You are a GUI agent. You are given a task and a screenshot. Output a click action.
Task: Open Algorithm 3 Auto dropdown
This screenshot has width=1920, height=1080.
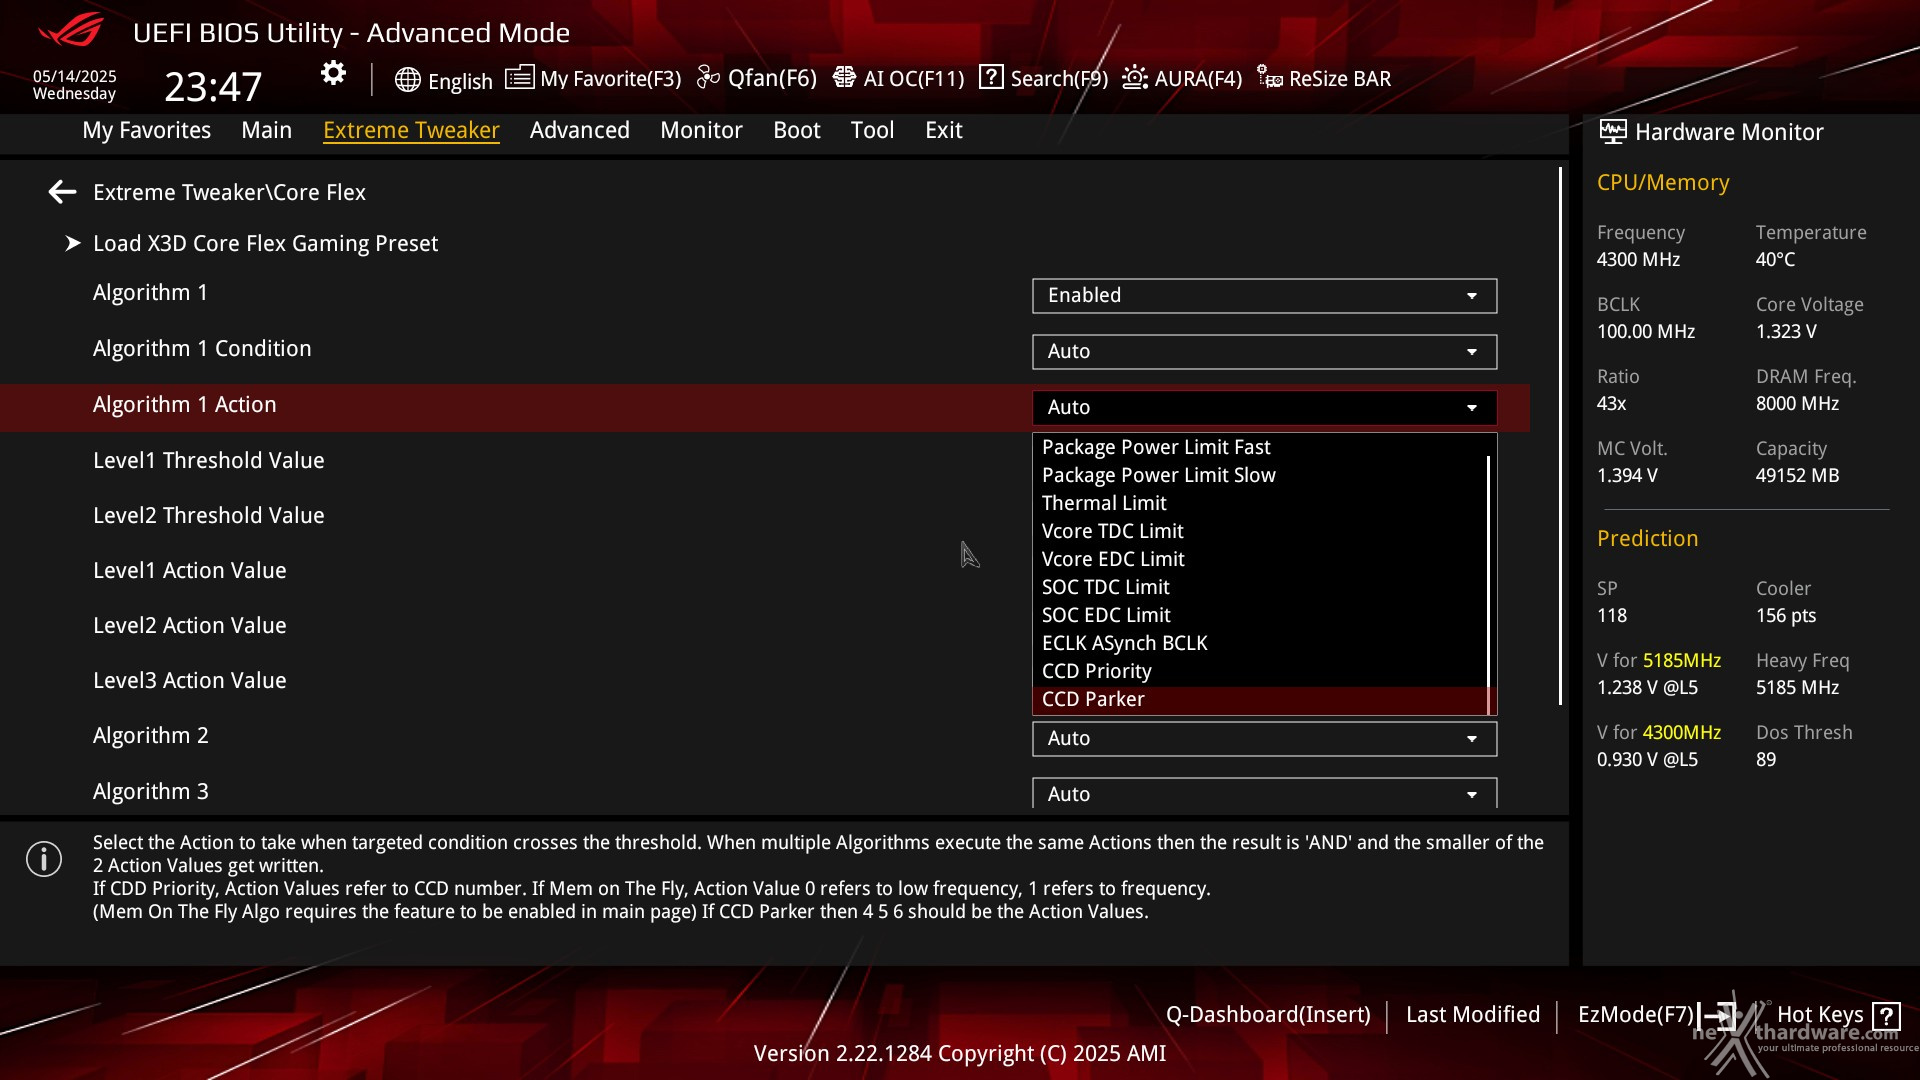pyautogui.click(x=1264, y=794)
